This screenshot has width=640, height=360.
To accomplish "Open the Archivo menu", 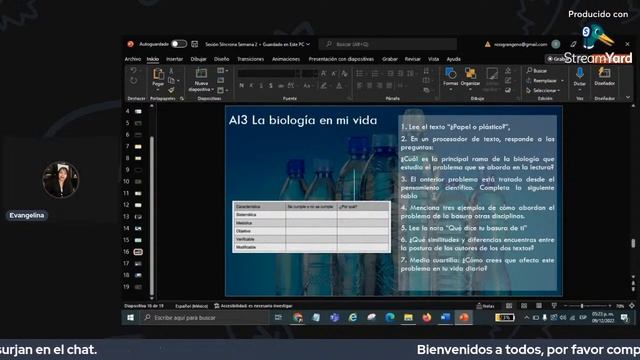I will tap(133, 59).
